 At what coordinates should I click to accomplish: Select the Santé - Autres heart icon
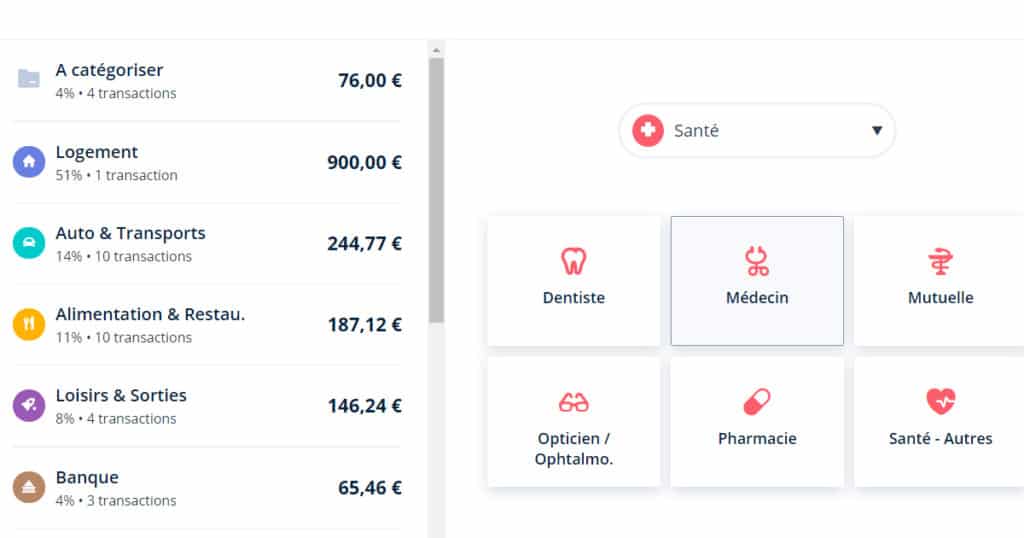[940, 402]
